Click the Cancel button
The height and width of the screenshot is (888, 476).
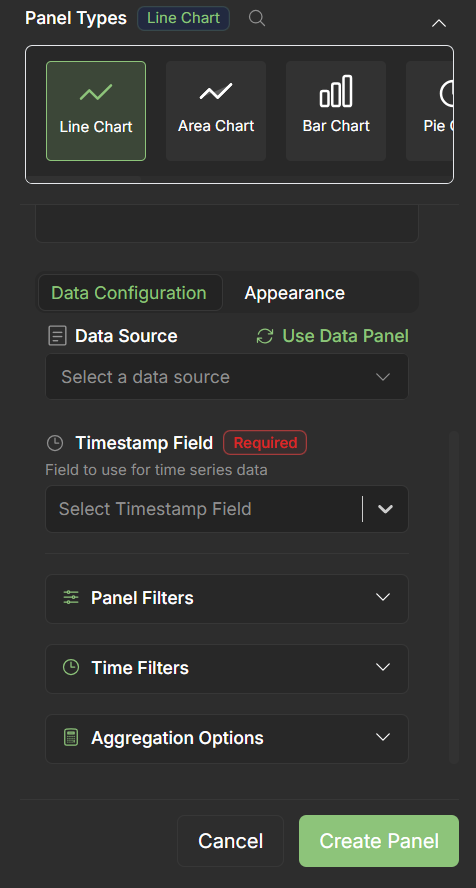point(230,841)
